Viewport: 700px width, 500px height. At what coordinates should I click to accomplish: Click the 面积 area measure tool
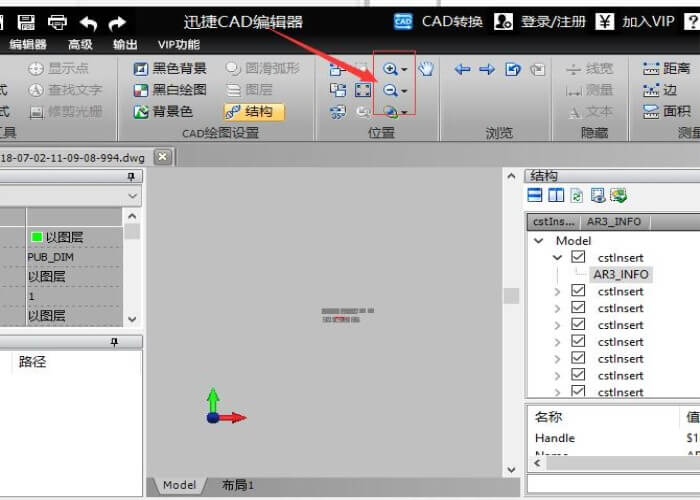point(667,111)
